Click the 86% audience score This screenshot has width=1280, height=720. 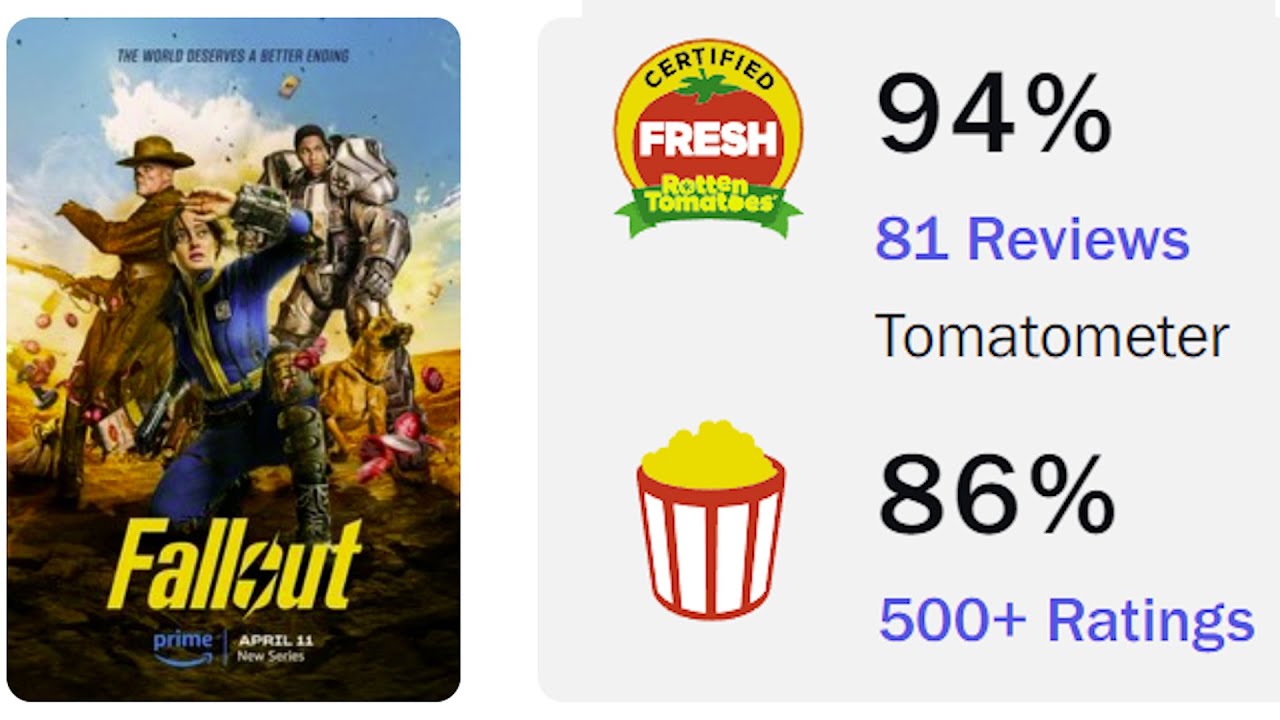(x=996, y=496)
